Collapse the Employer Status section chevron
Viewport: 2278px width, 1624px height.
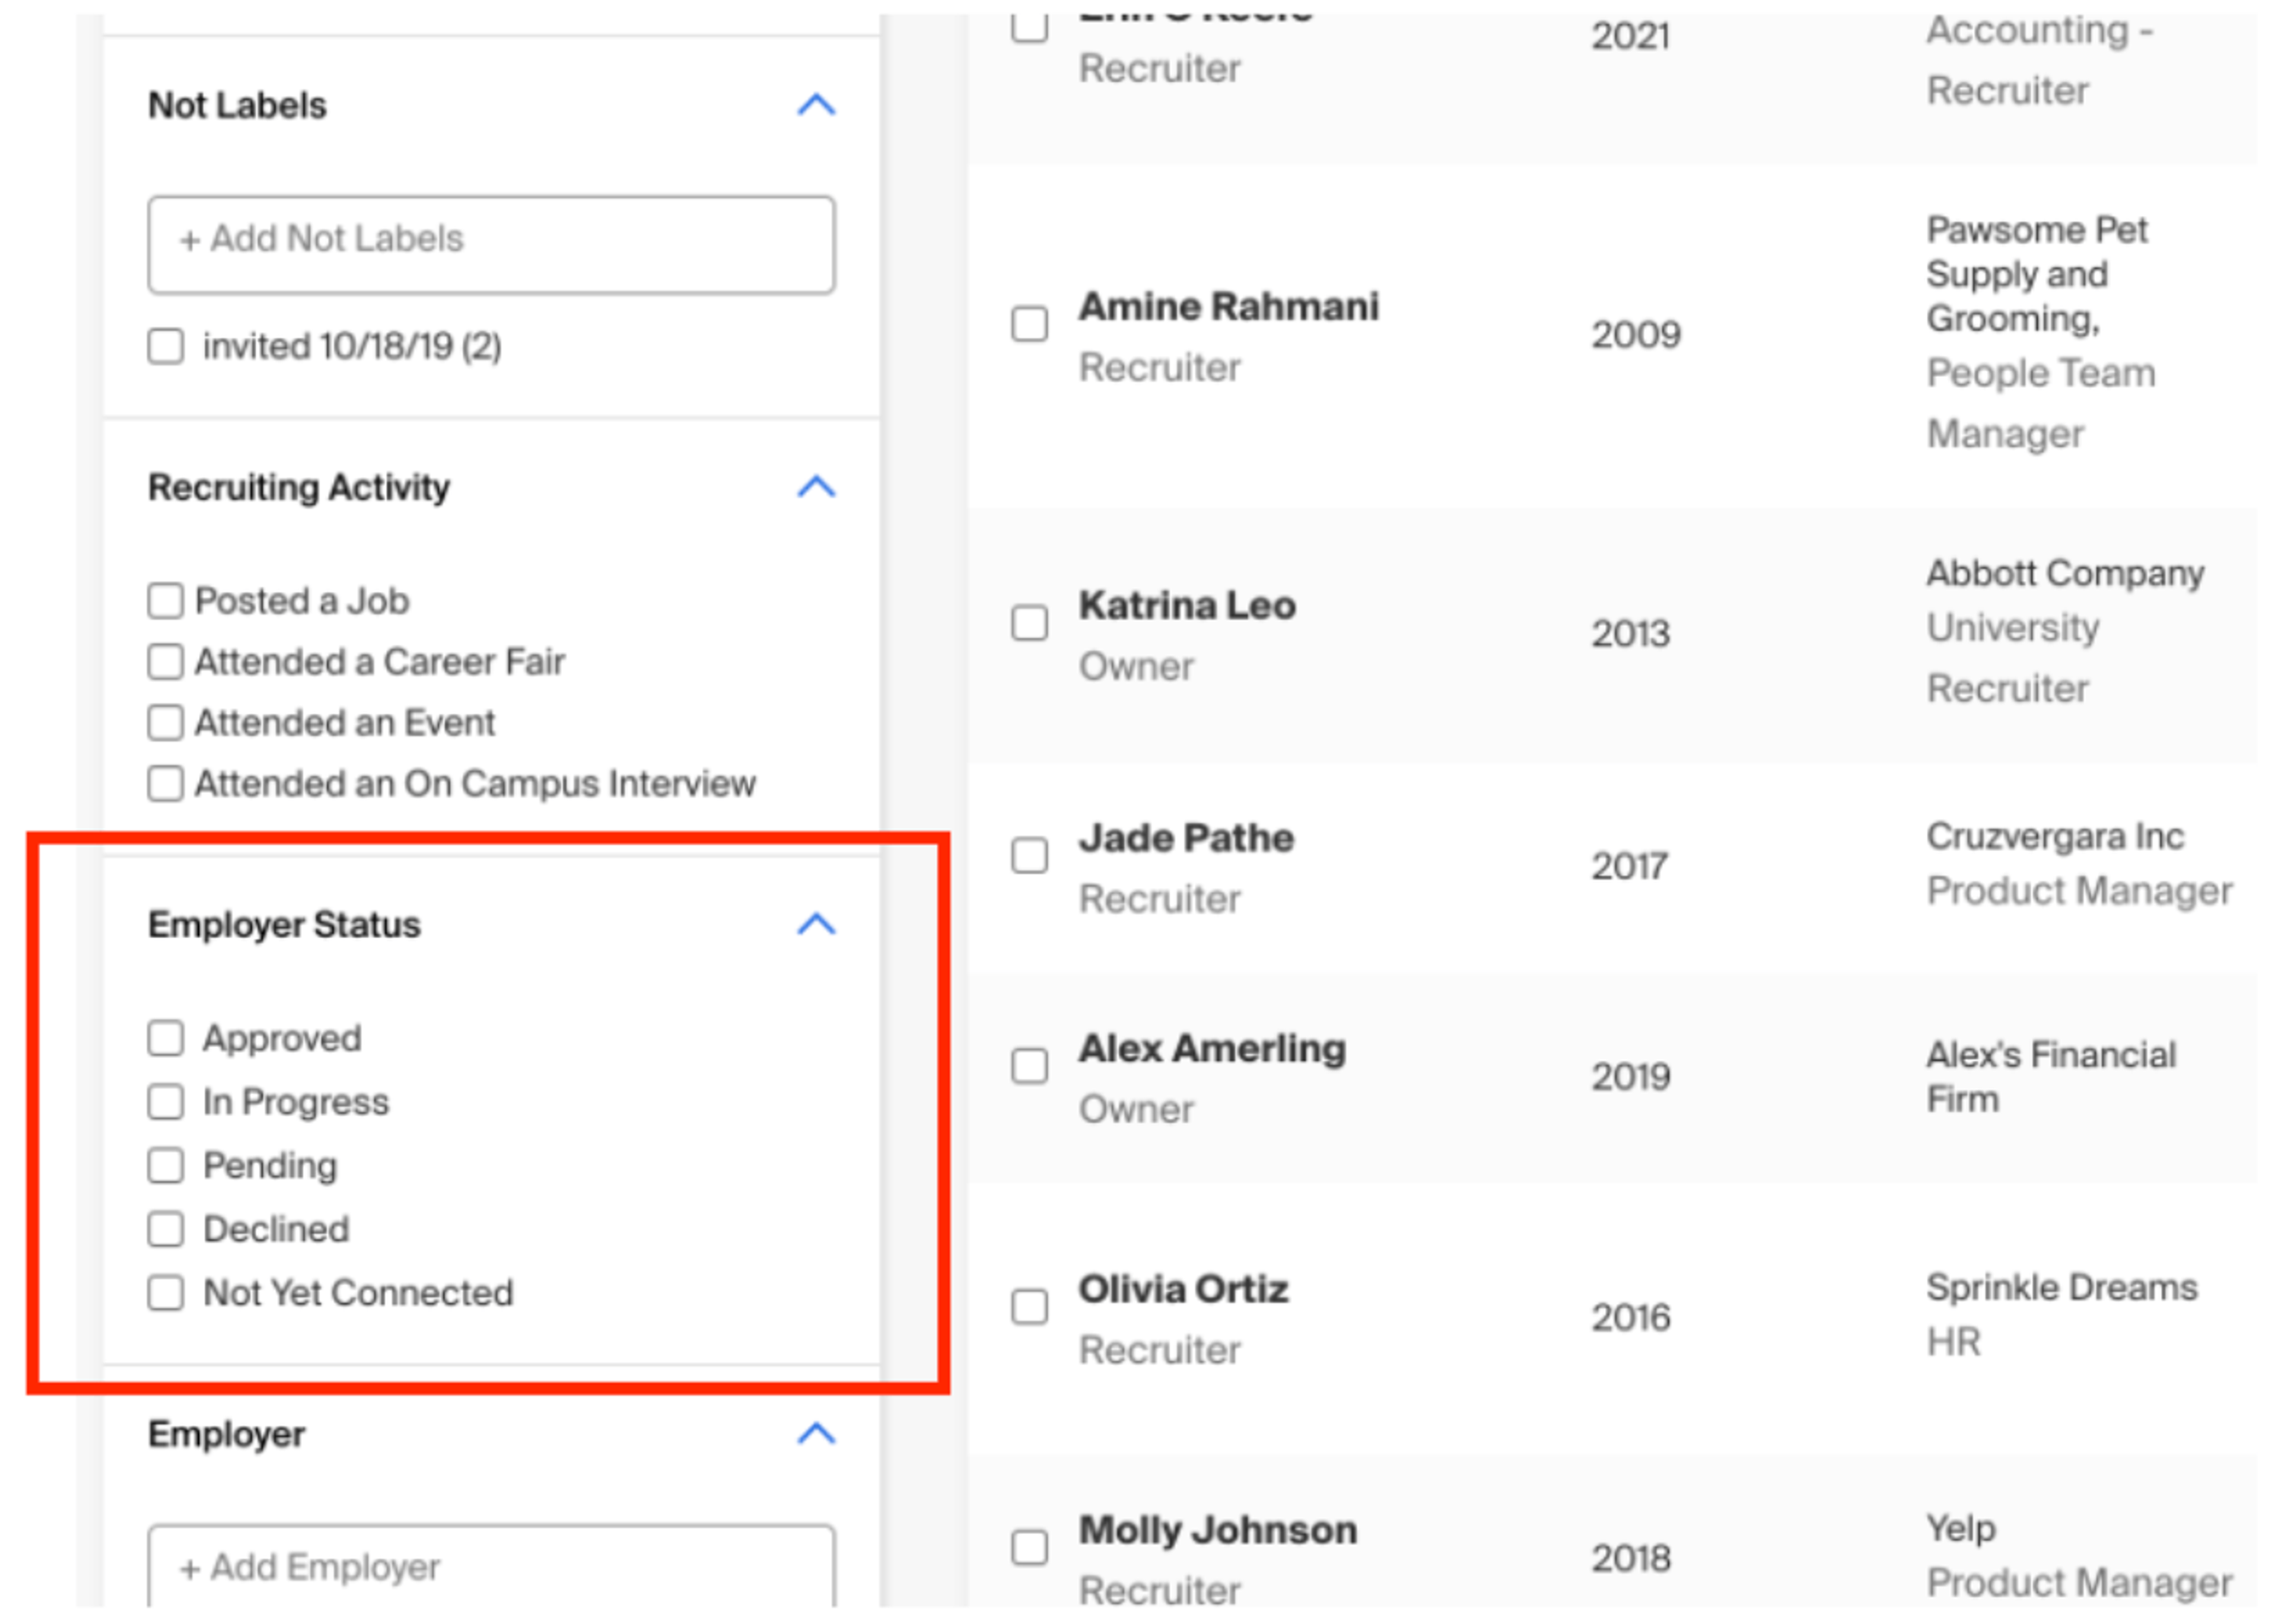click(x=816, y=924)
